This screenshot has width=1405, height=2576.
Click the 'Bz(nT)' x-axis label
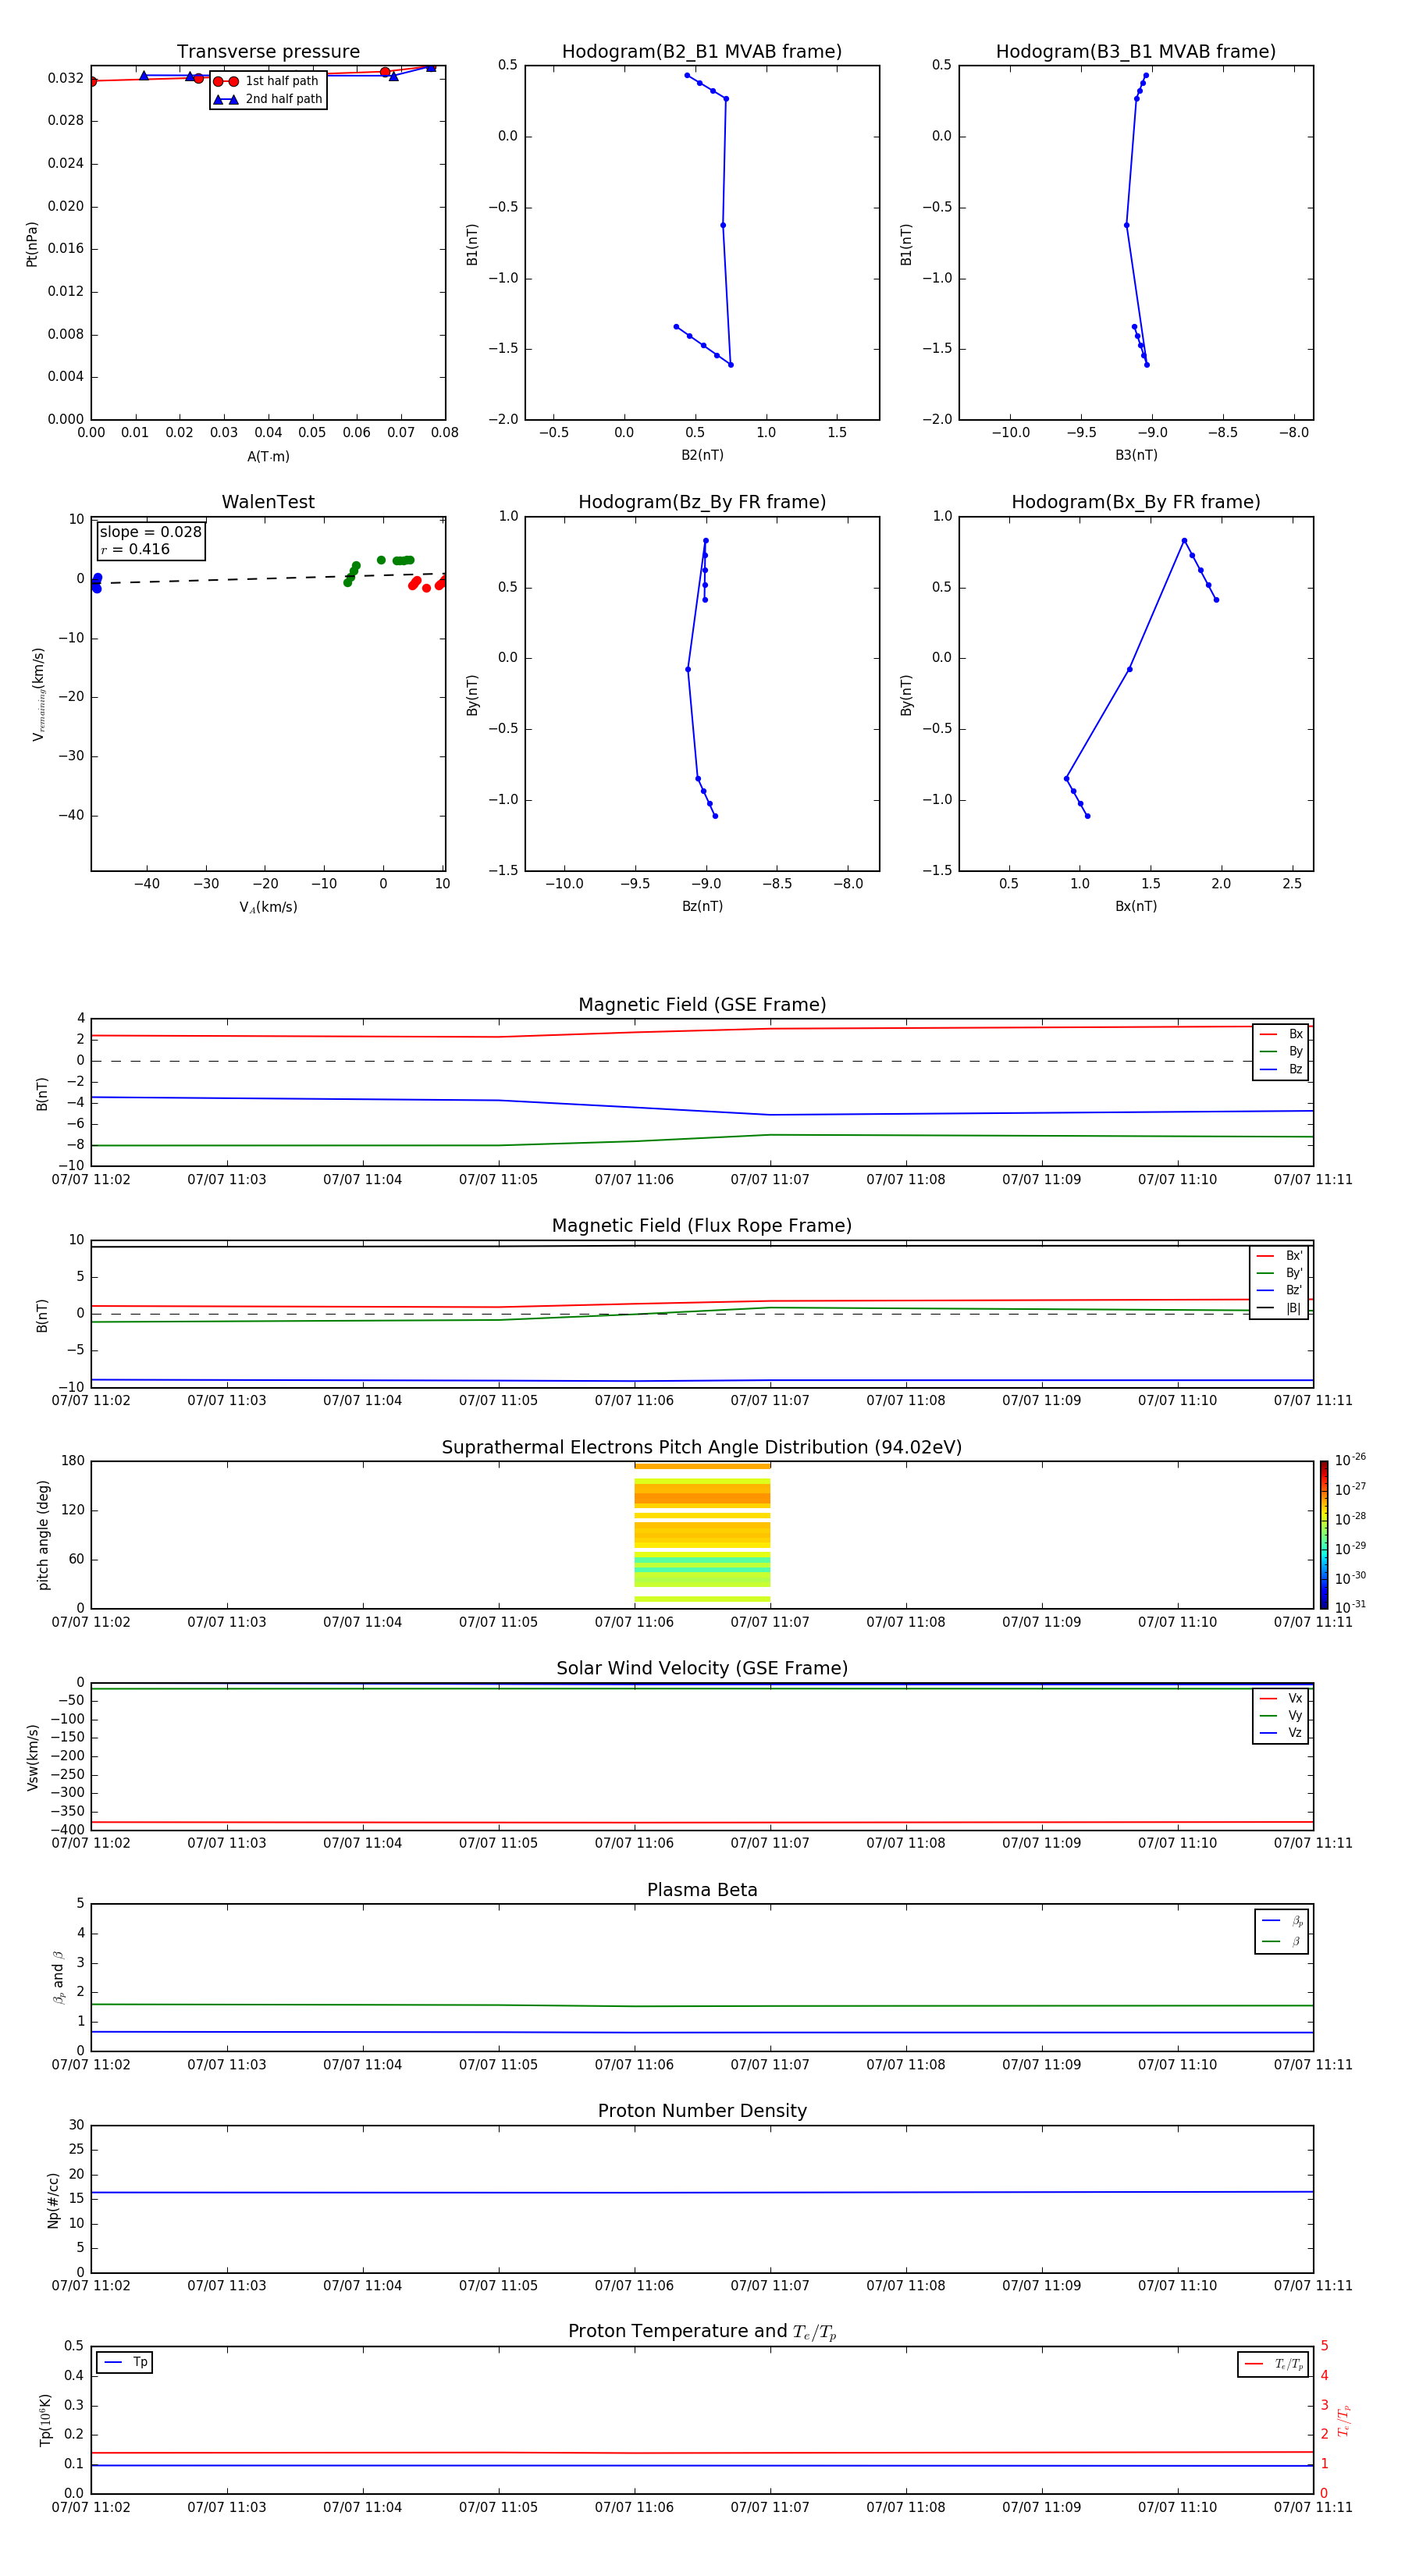tap(702, 906)
